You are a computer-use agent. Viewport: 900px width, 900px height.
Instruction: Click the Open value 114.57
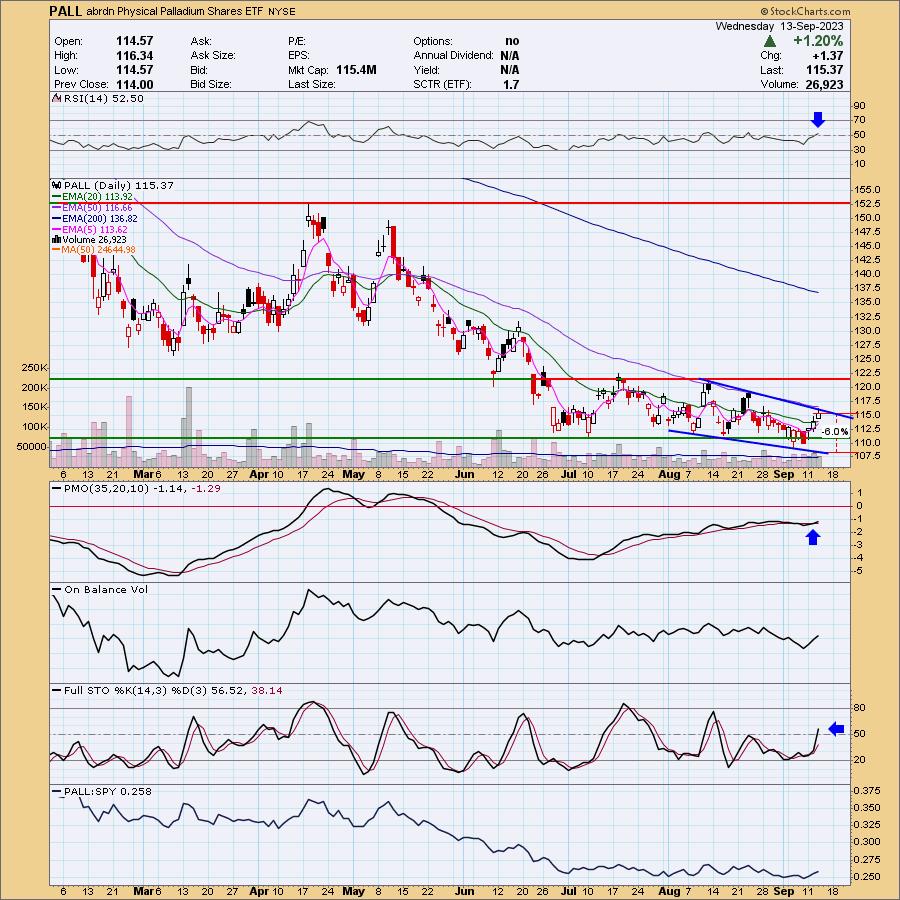pyautogui.click(x=134, y=41)
